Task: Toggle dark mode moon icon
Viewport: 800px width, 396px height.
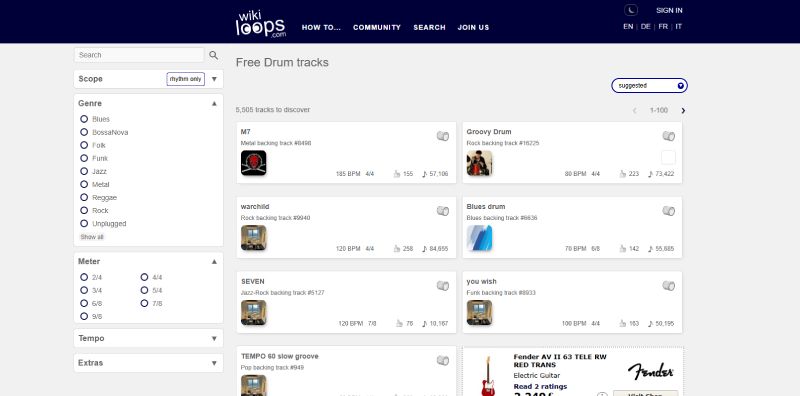Action: pyautogui.click(x=631, y=10)
